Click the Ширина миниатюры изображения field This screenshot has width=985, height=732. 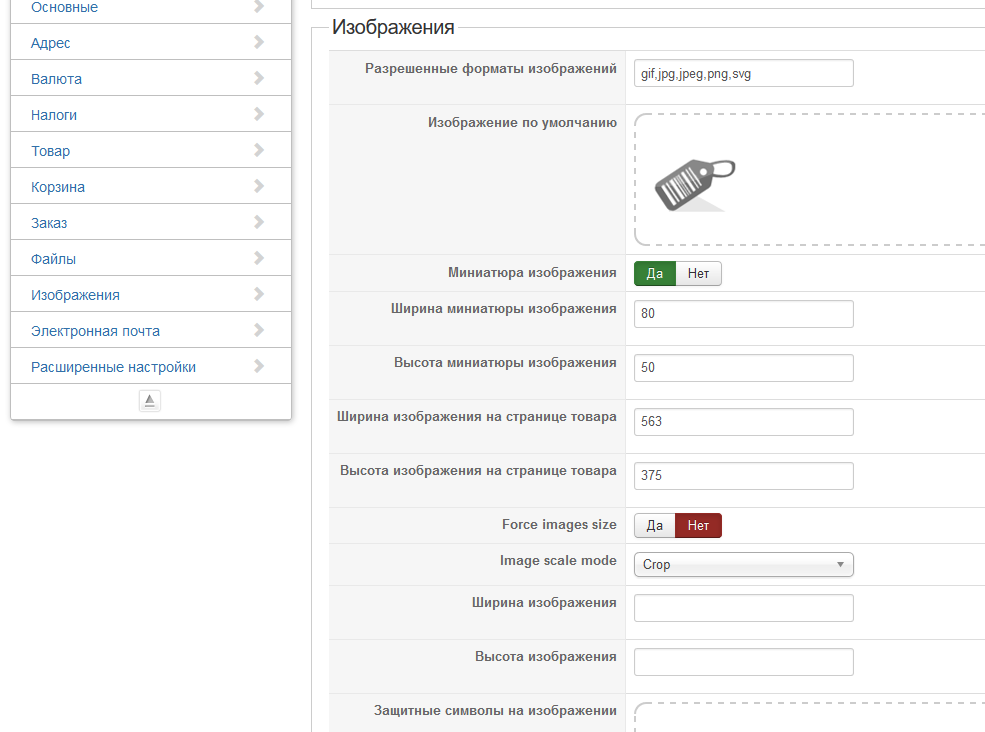click(x=744, y=314)
